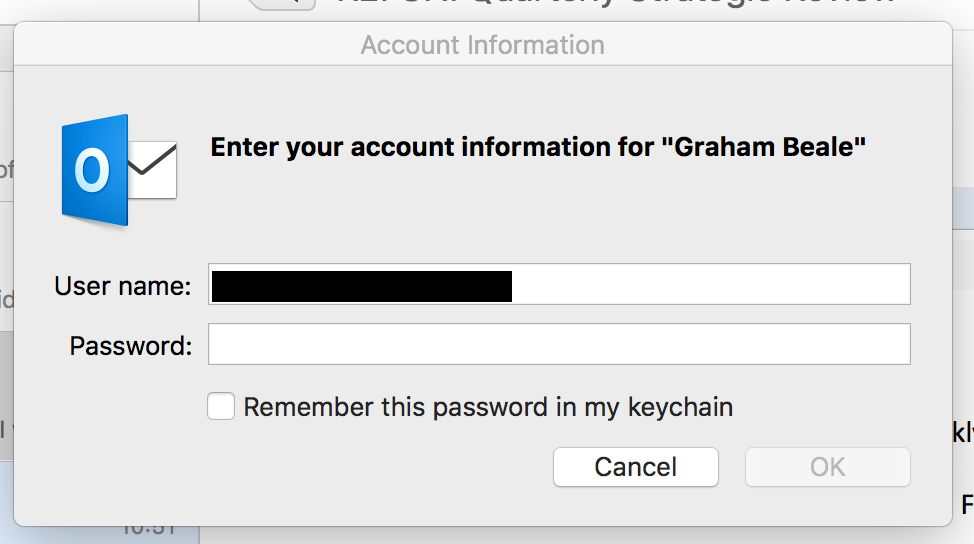Click the blue "O" on the Outlook logo
This screenshot has width=974, height=544.
pyautogui.click(x=92, y=170)
